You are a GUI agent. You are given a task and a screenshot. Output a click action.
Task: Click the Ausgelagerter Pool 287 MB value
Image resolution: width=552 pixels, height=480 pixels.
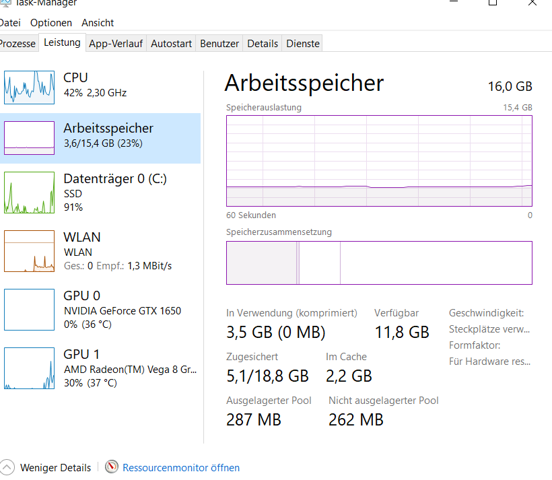pyautogui.click(x=253, y=420)
